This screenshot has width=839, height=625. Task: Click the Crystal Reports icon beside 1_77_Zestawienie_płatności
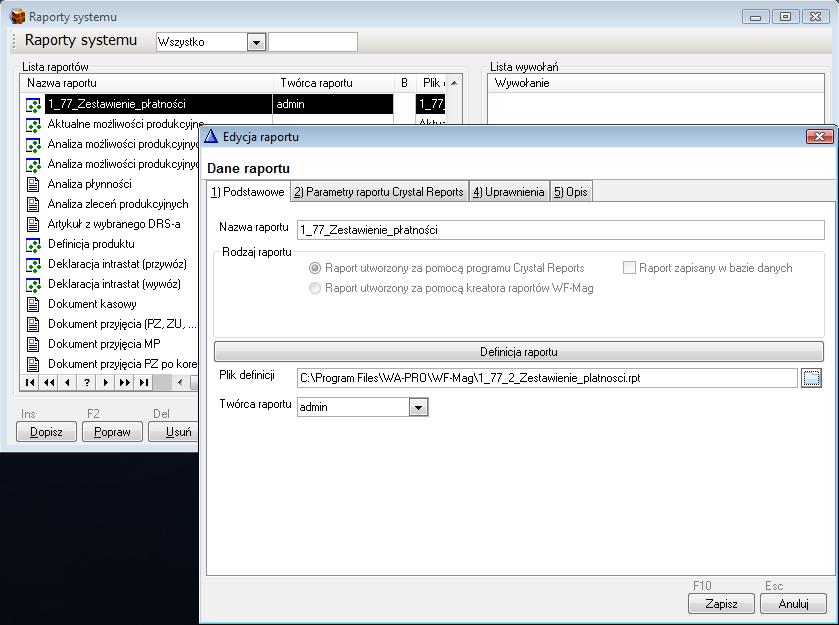coord(33,104)
